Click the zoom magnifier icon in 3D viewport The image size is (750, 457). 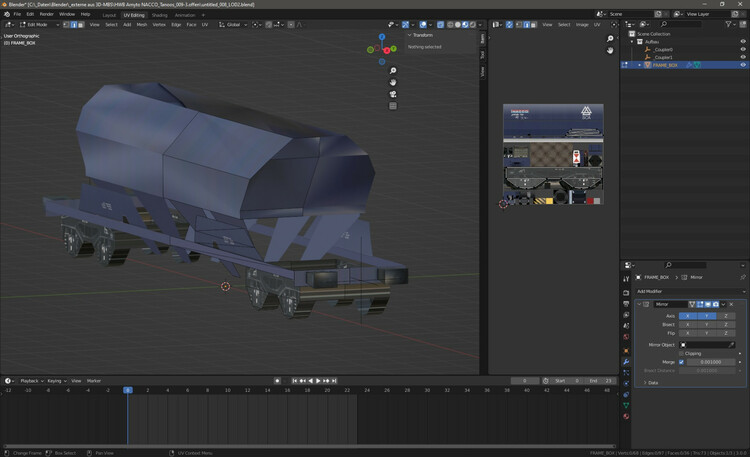click(393, 70)
